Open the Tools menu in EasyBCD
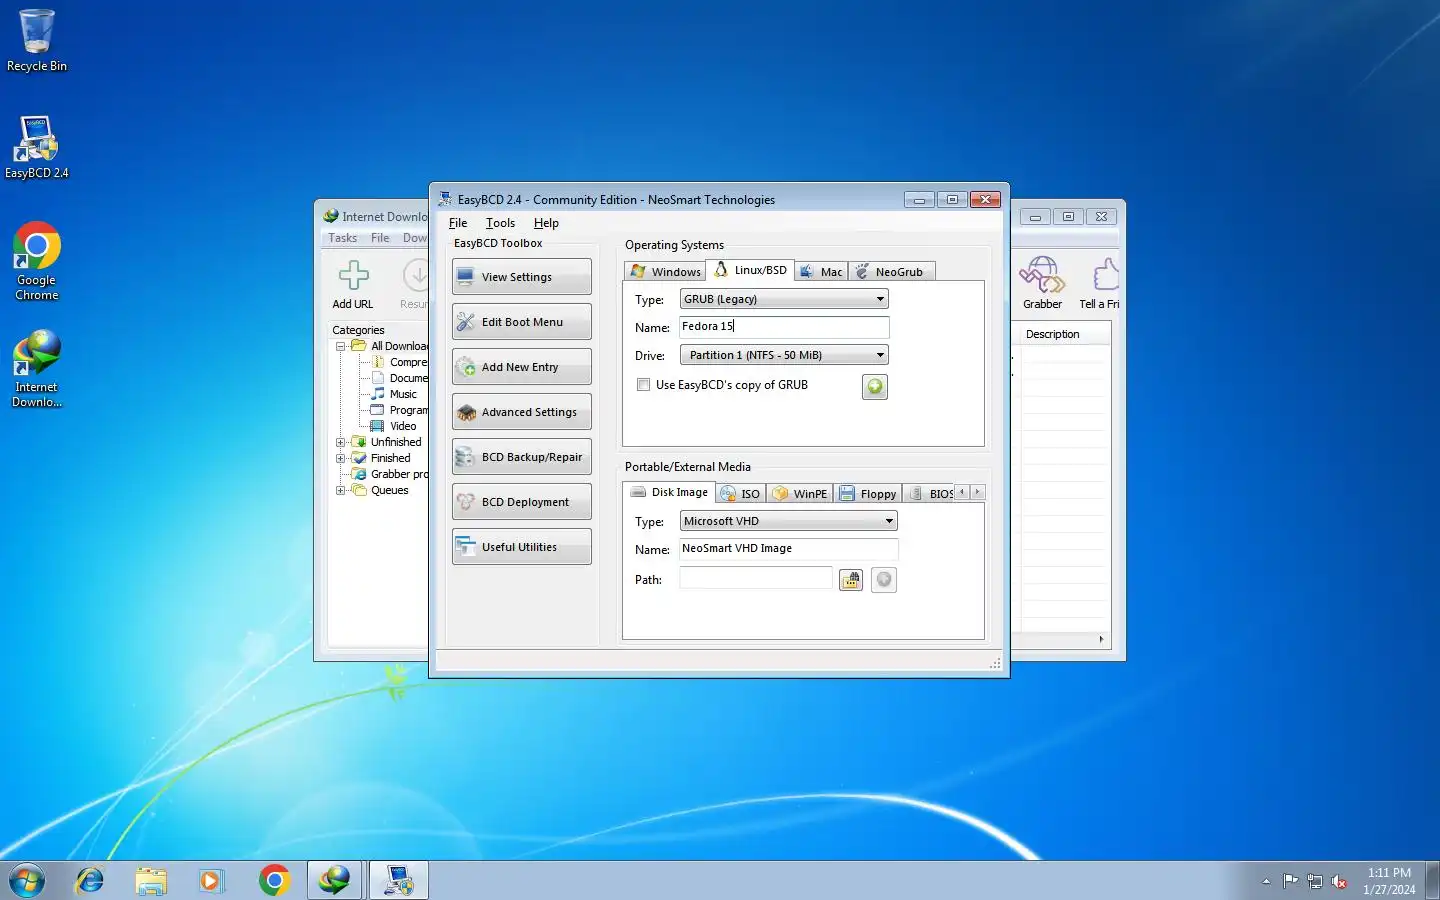 click(x=500, y=223)
